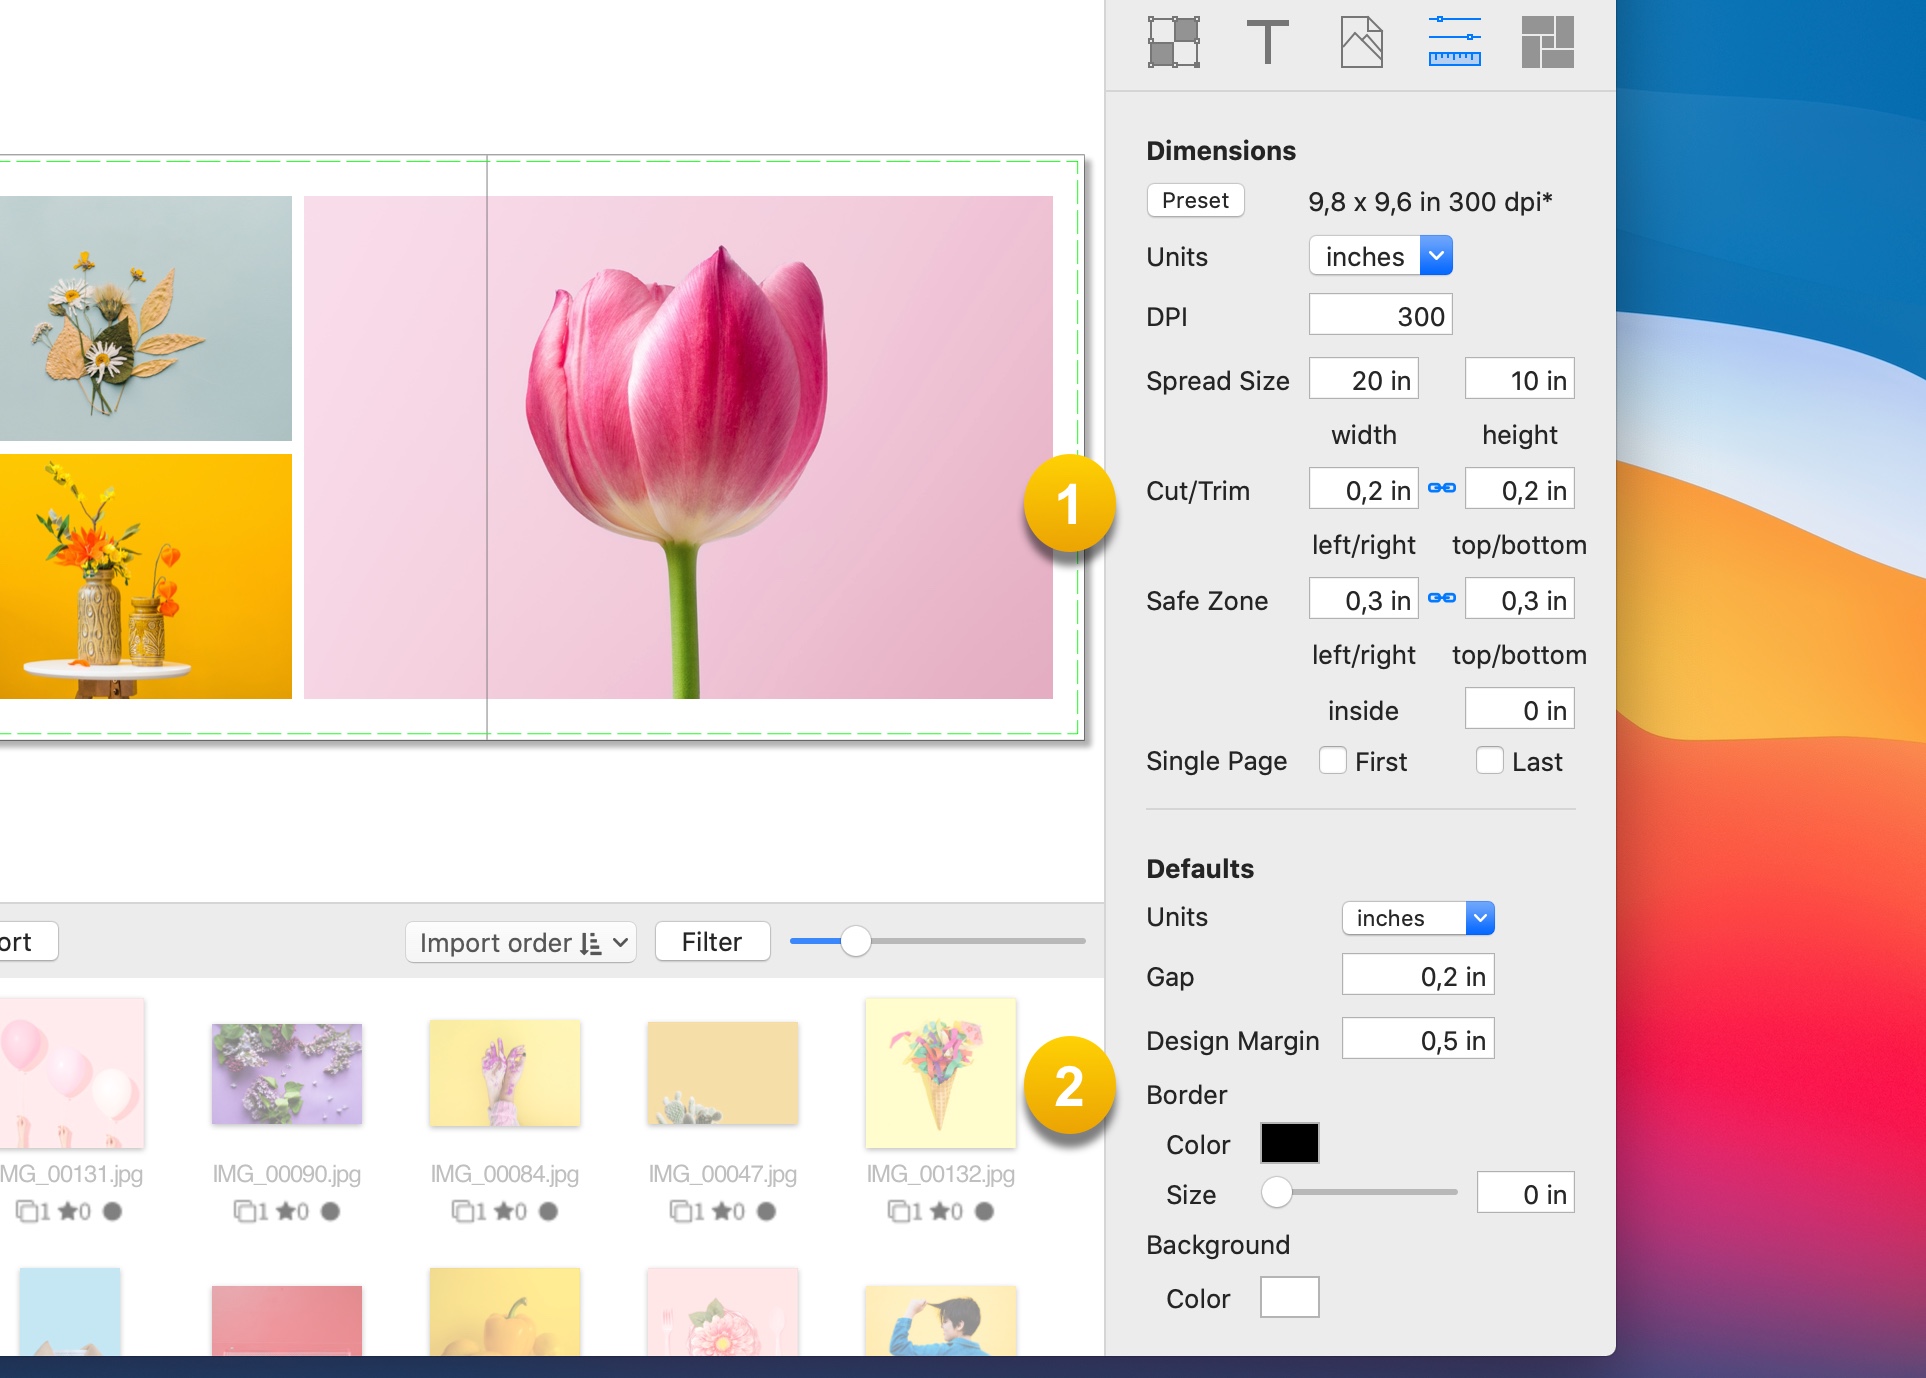Click the Background Color white swatch
Viewport: 1926px width, 1378px height.
[x=1288, y=1296]
